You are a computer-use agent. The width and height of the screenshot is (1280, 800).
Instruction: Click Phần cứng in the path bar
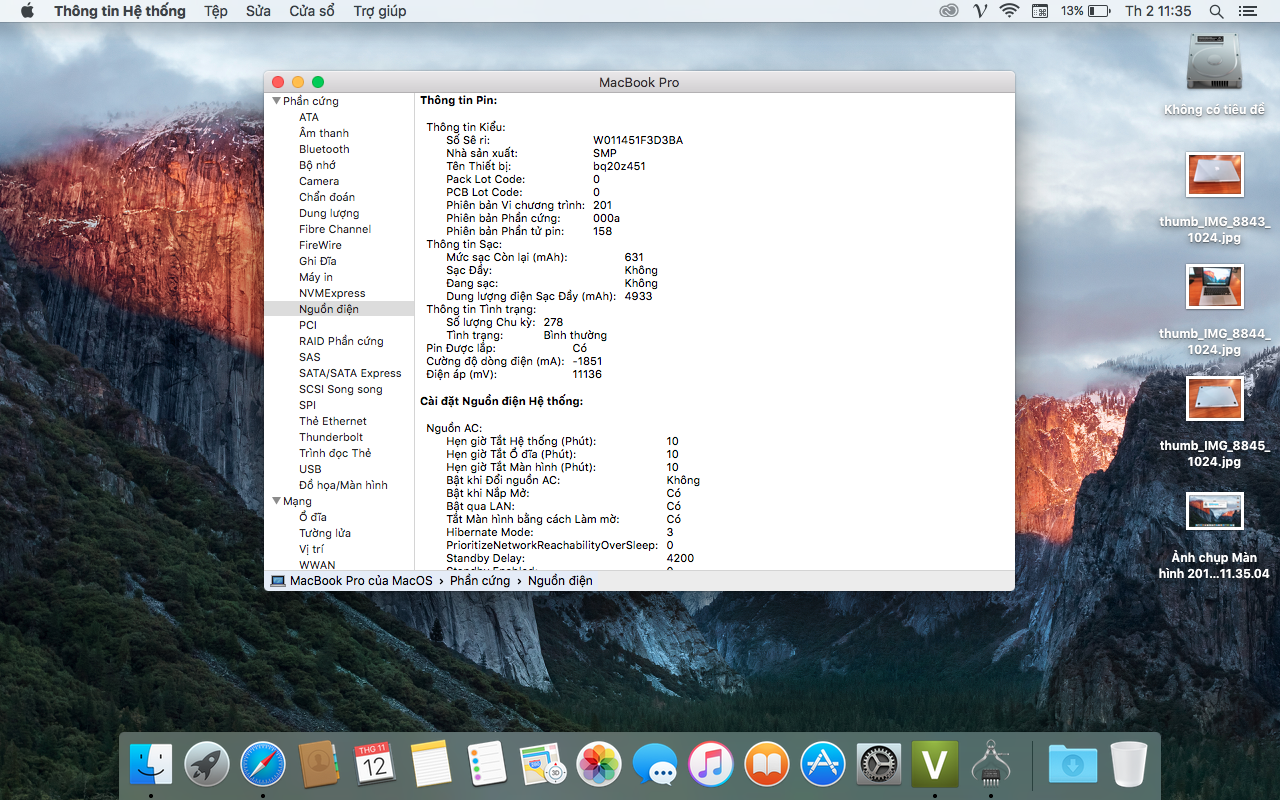(x=480, y=581)
